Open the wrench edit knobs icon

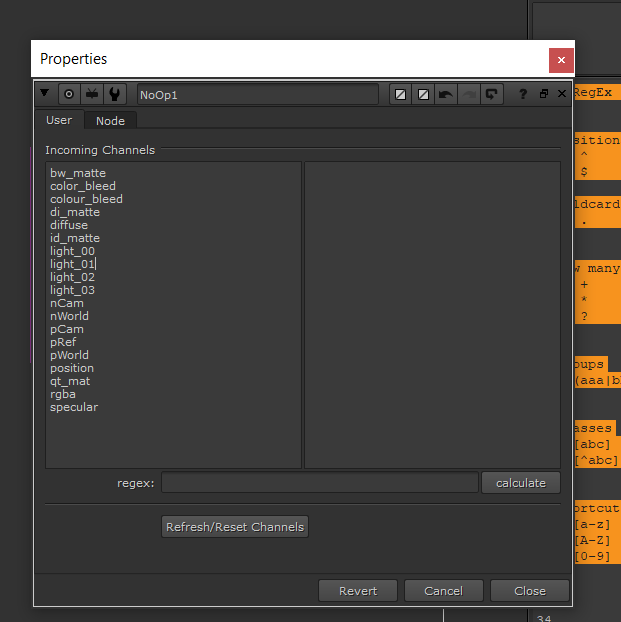[x=115, y=94]
